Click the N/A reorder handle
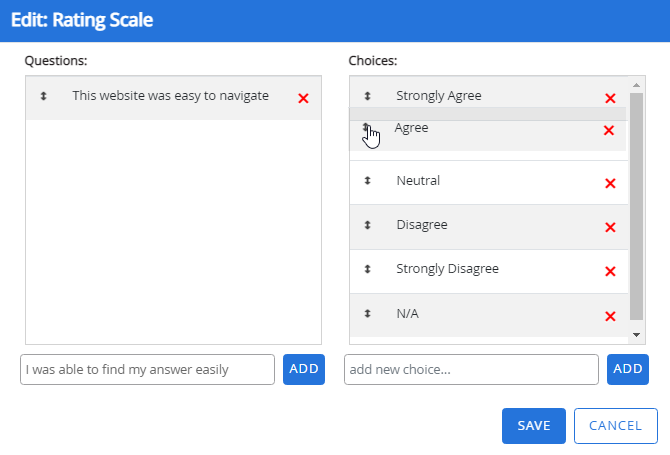 368,314
